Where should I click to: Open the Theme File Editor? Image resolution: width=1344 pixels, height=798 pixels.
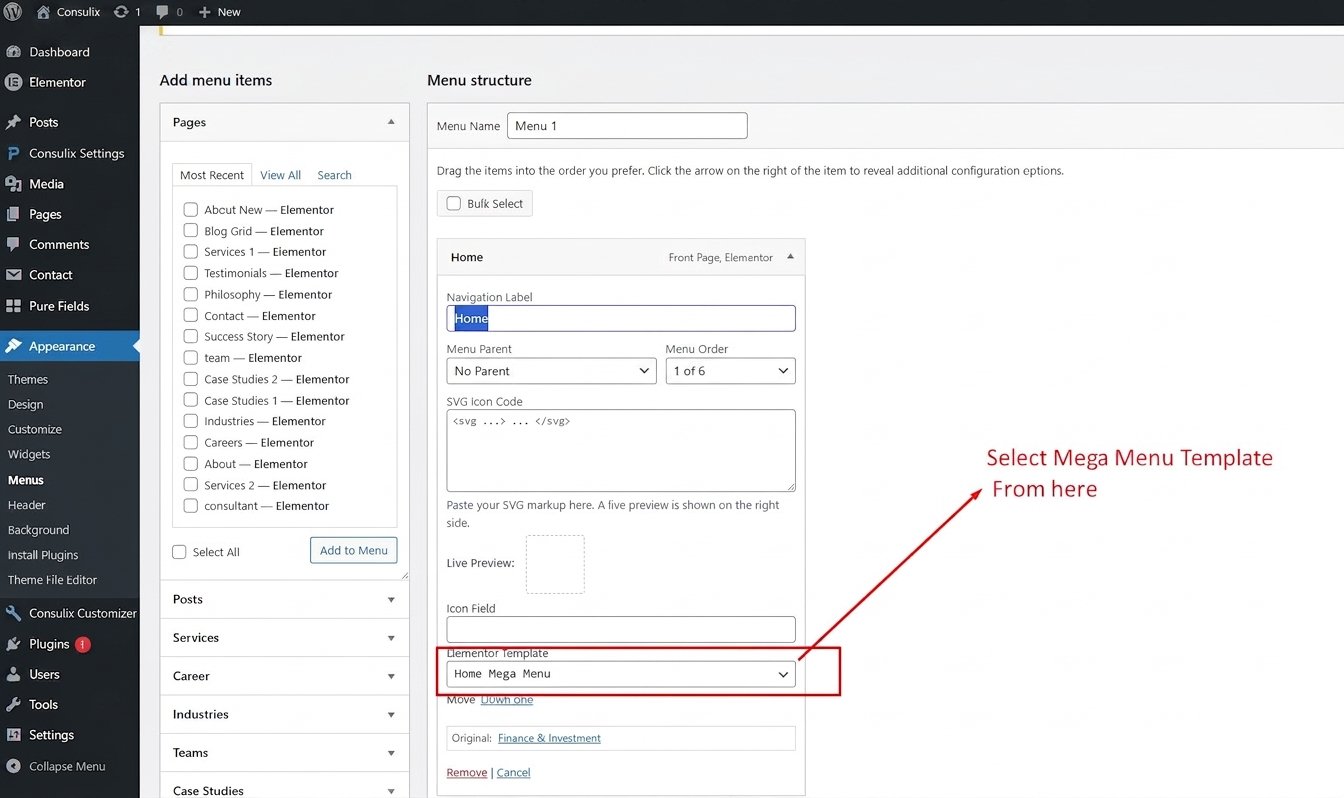[53, 581]
